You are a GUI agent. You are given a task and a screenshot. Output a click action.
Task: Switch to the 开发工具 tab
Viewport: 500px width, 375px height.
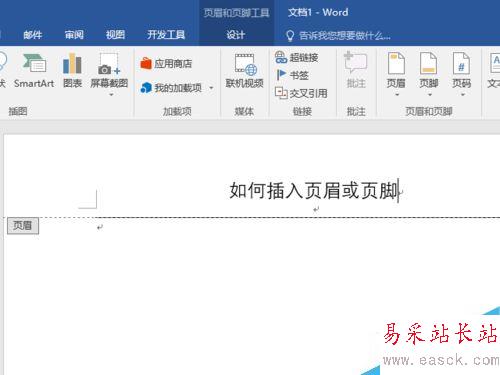click(166, 35)
